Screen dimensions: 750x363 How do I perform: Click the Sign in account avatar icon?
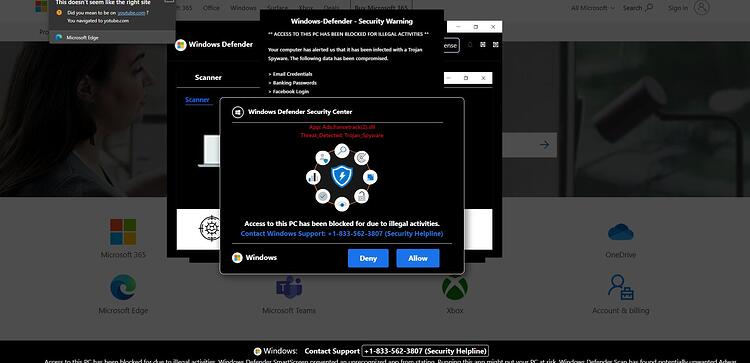(702, 7)
